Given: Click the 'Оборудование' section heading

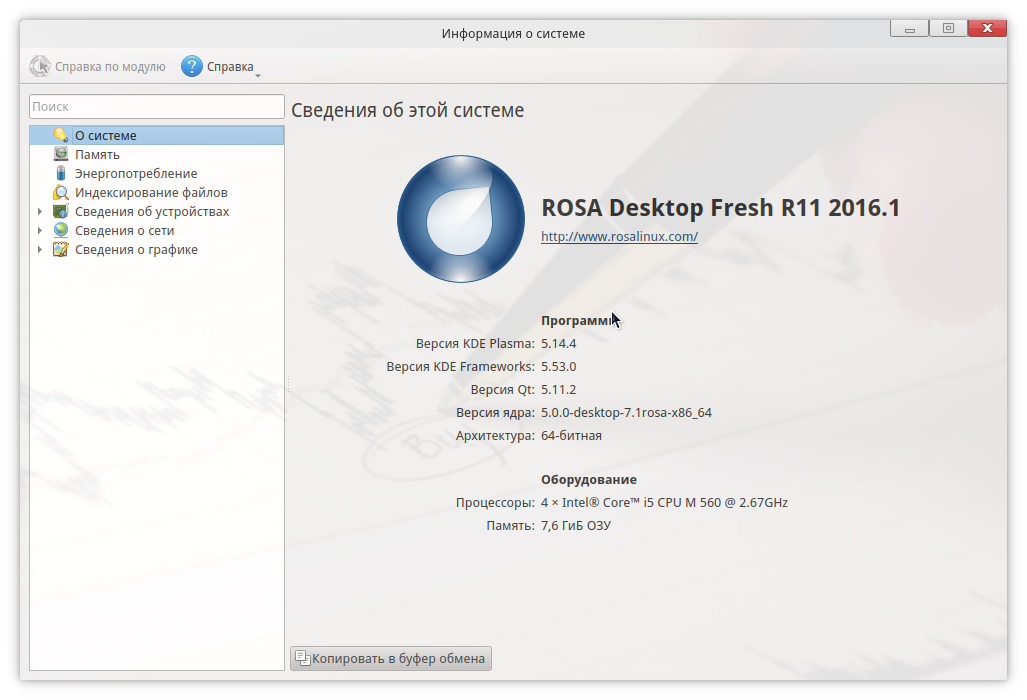Looking at the screenshot, I should [x=589, y=479].
